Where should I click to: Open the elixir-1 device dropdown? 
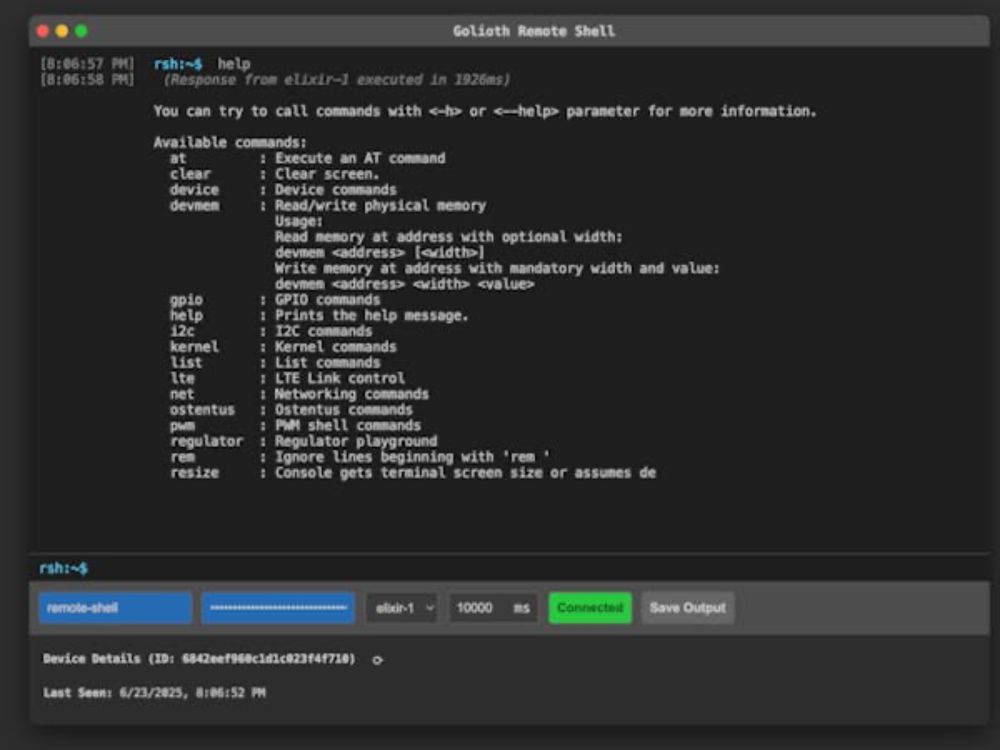tap(402, 608)
